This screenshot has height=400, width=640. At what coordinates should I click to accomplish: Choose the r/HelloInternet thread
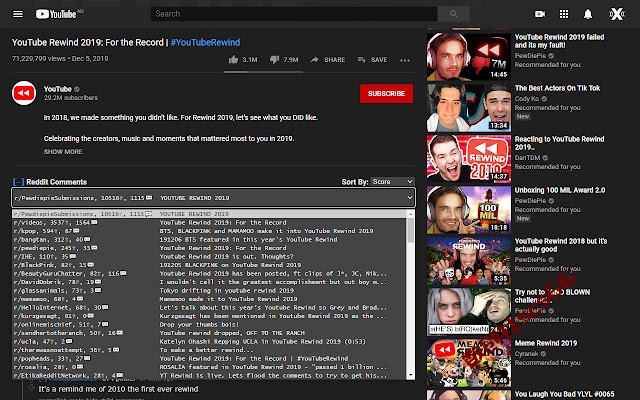[x=209, y=307]
